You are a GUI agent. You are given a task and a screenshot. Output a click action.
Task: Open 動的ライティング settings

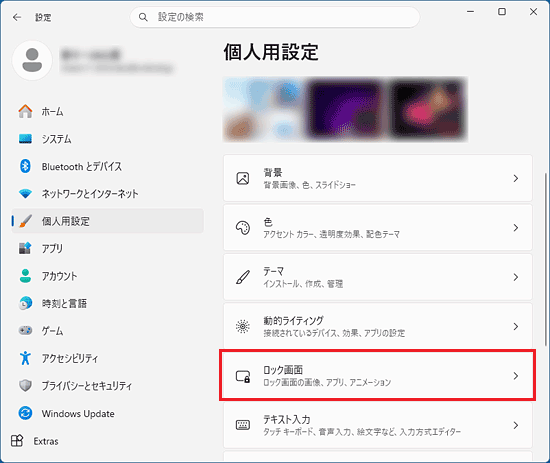pyautogui.click(x=378, y=326)
